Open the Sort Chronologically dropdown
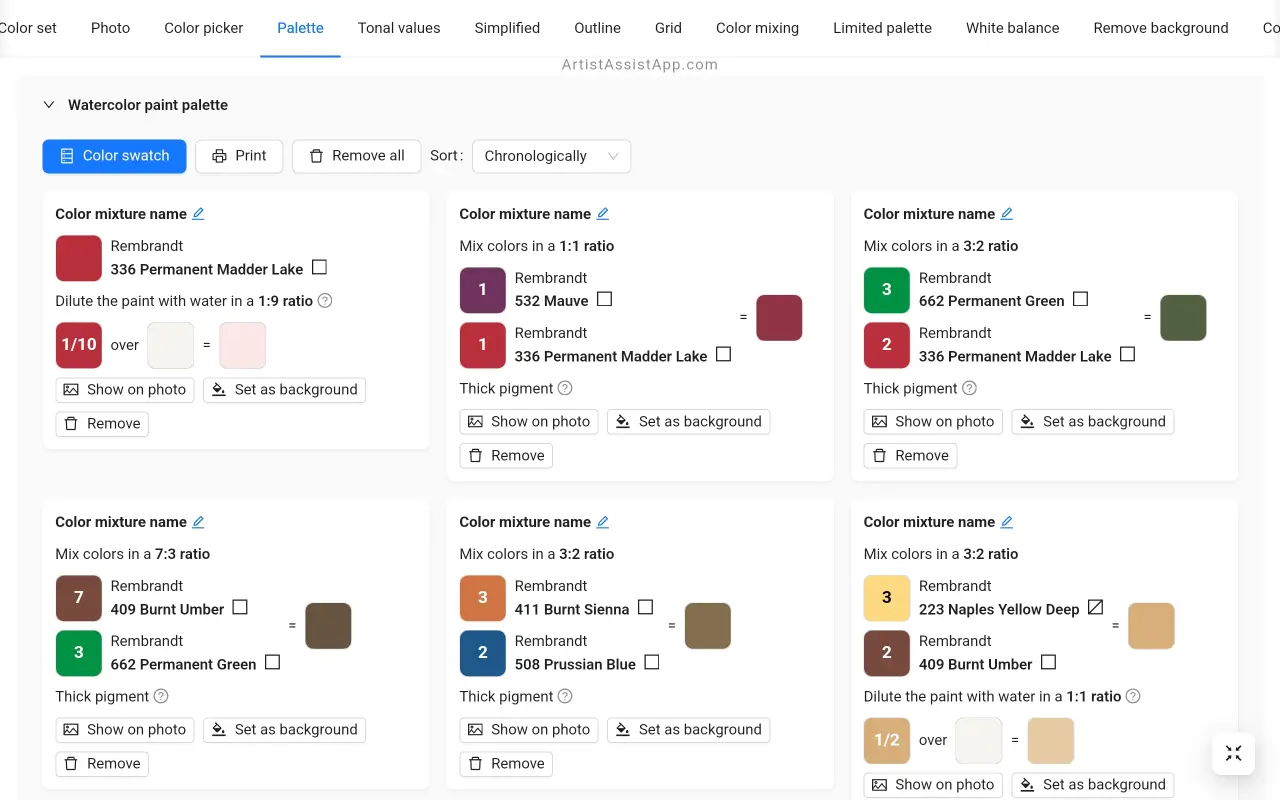The height and width of the screenshot is (800, 1280). pos(551,156)
